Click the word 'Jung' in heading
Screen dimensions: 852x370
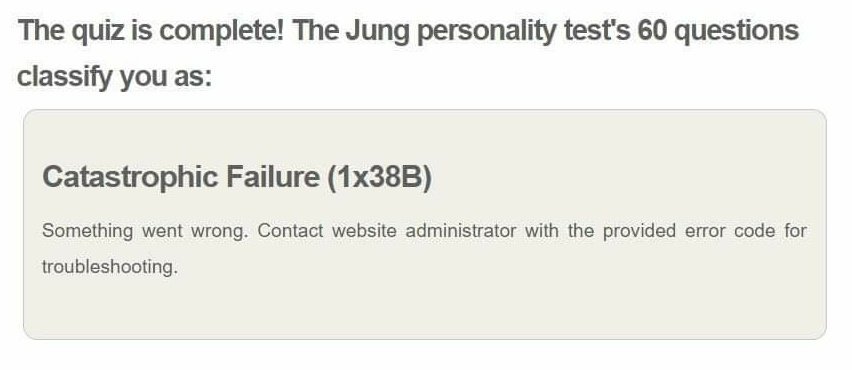pyautogui.click(x=377, y=32)
